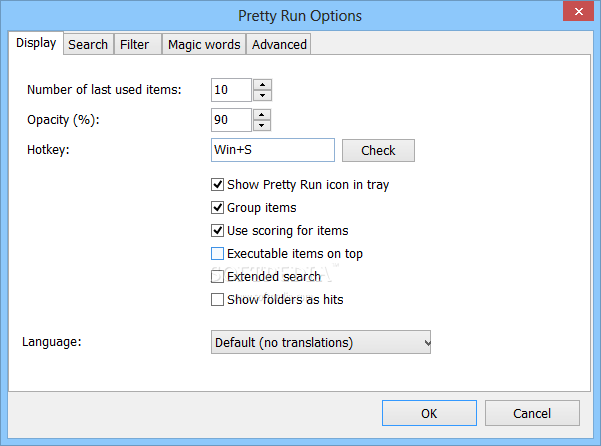
Task: Select the Advanced tab
Action: [279, 44]
